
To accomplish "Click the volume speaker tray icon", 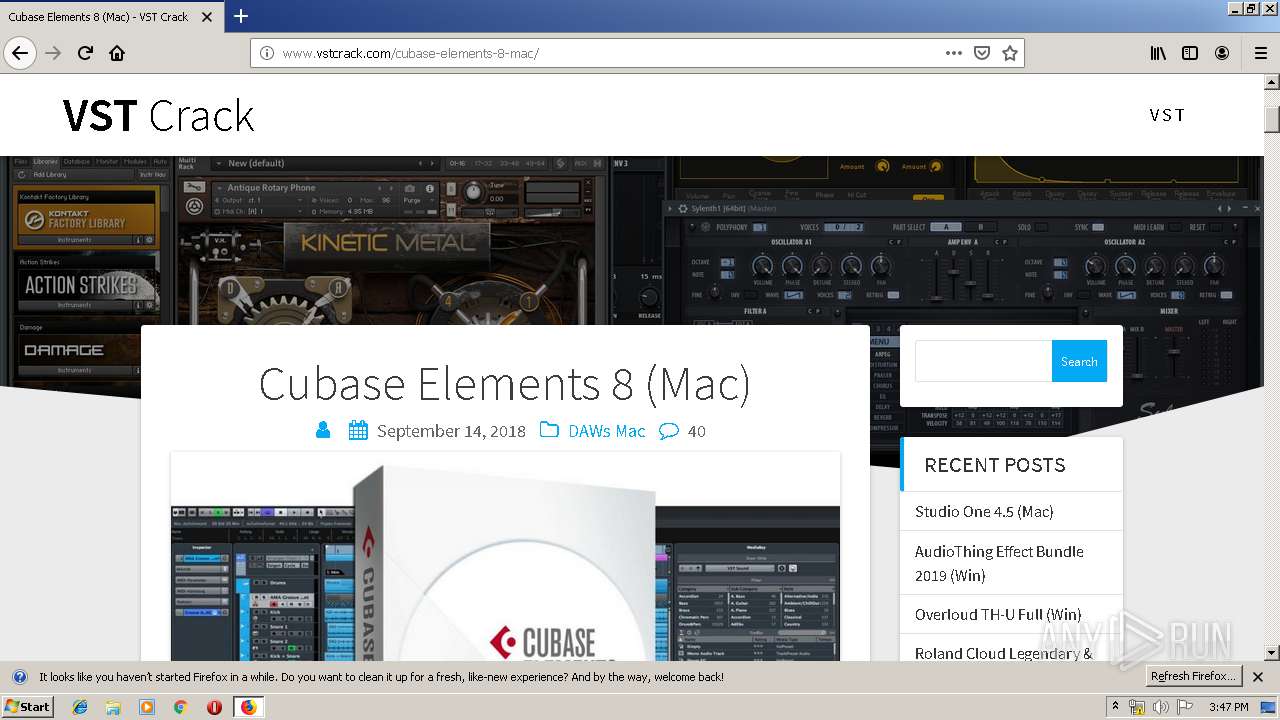I will (1161, 707).
